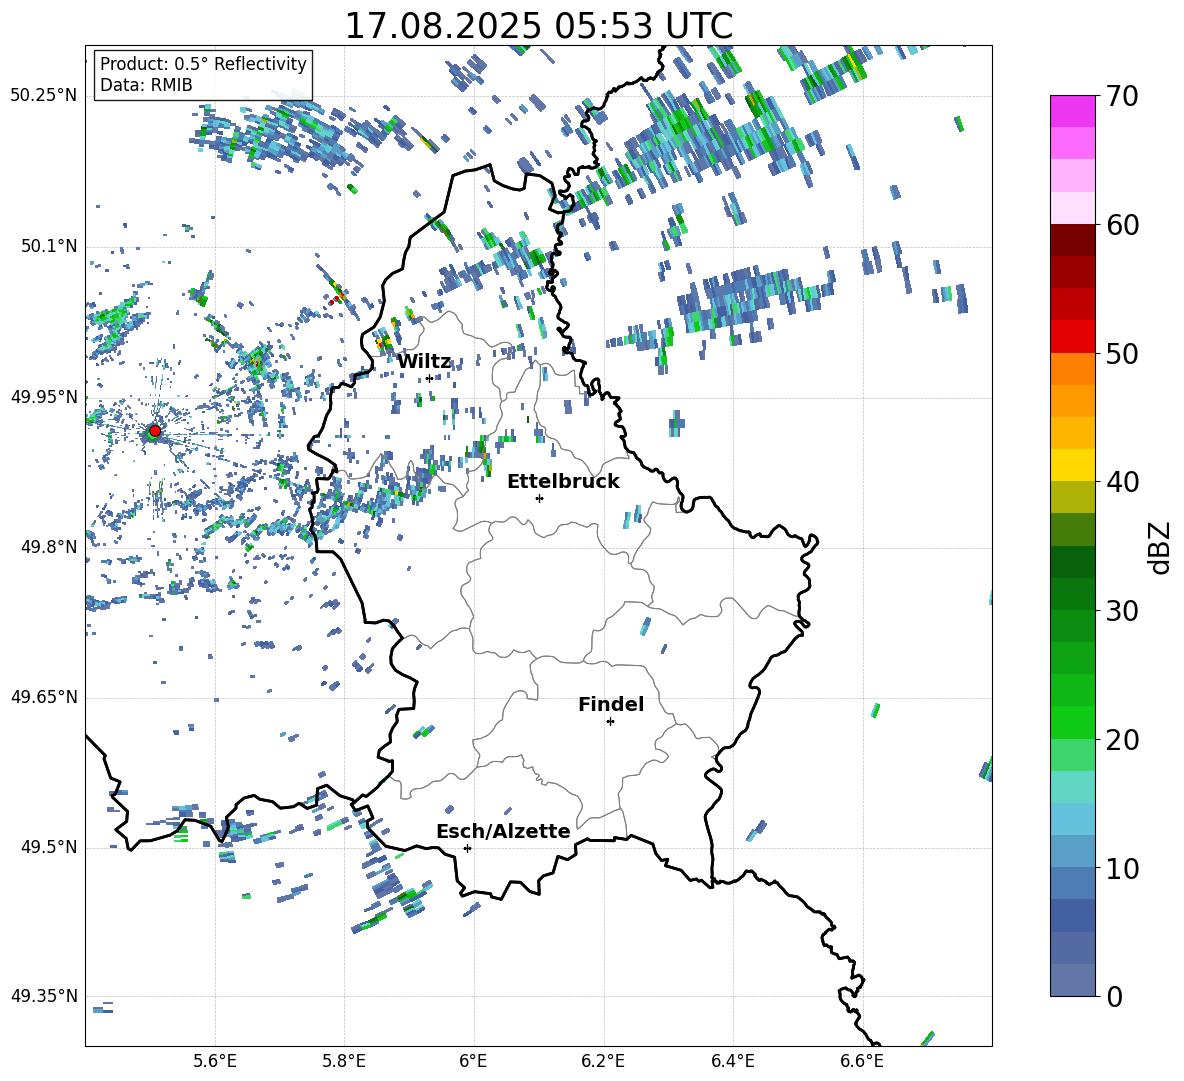The height and width of the screenshot is (1081, 1184).
Task: Click the red radar site marker
Action: tap(154, 431)
